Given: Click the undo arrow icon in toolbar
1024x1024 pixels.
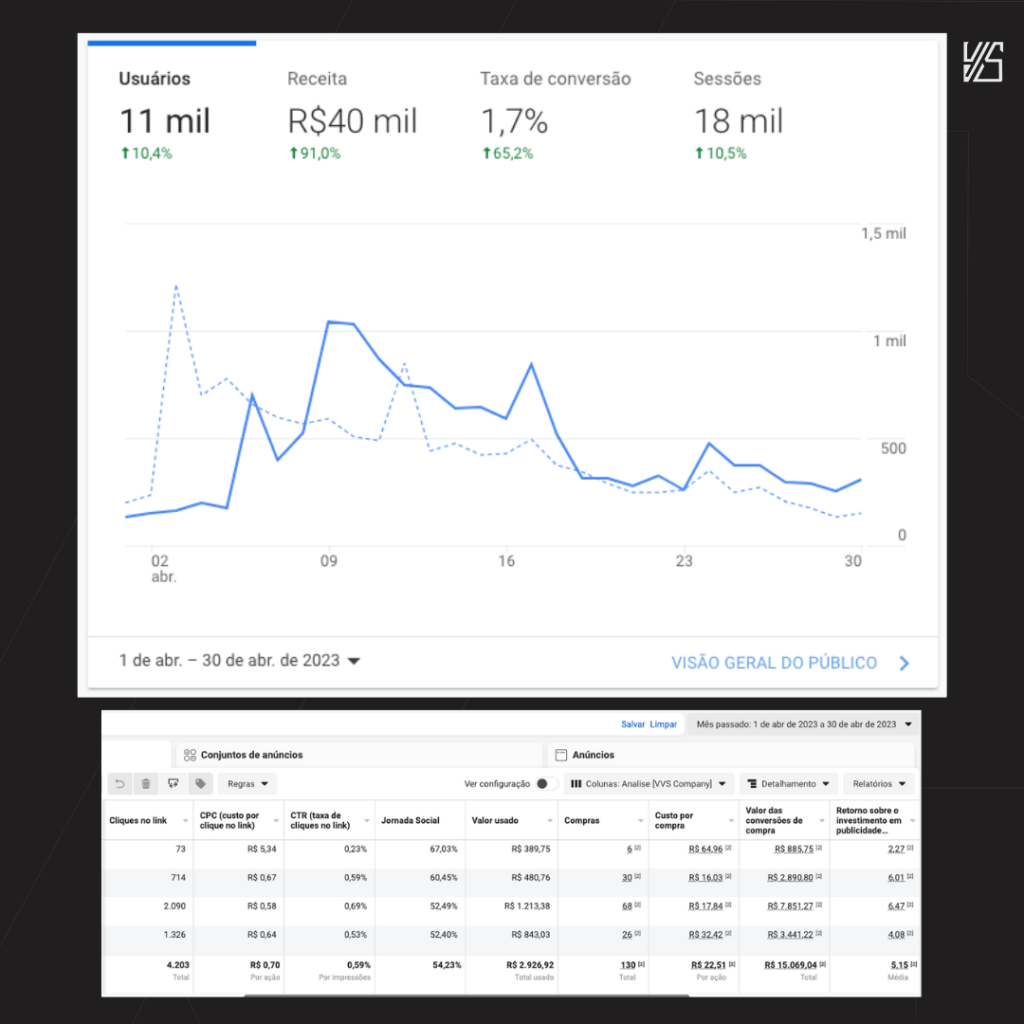Looking at the screenshot, I should [x=120, y=784].
